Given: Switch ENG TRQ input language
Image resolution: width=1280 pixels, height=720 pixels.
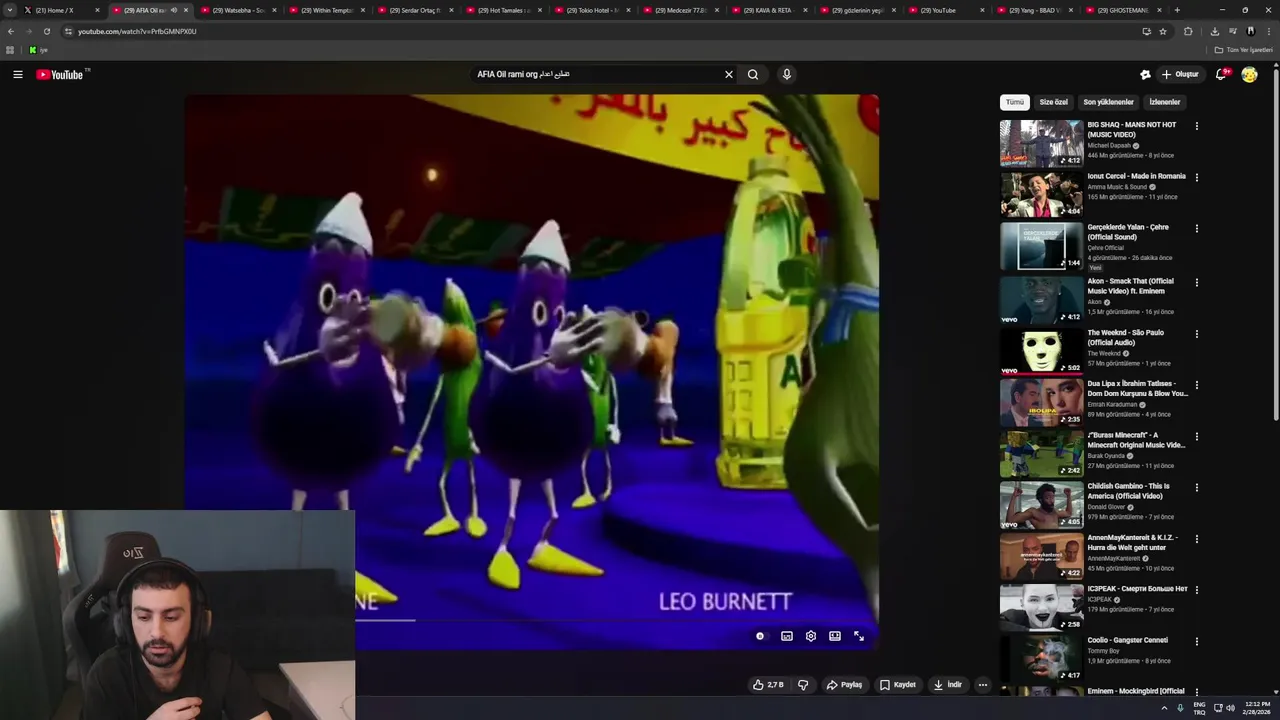Looking at the screenshot, I should (x=1200, y=708).
